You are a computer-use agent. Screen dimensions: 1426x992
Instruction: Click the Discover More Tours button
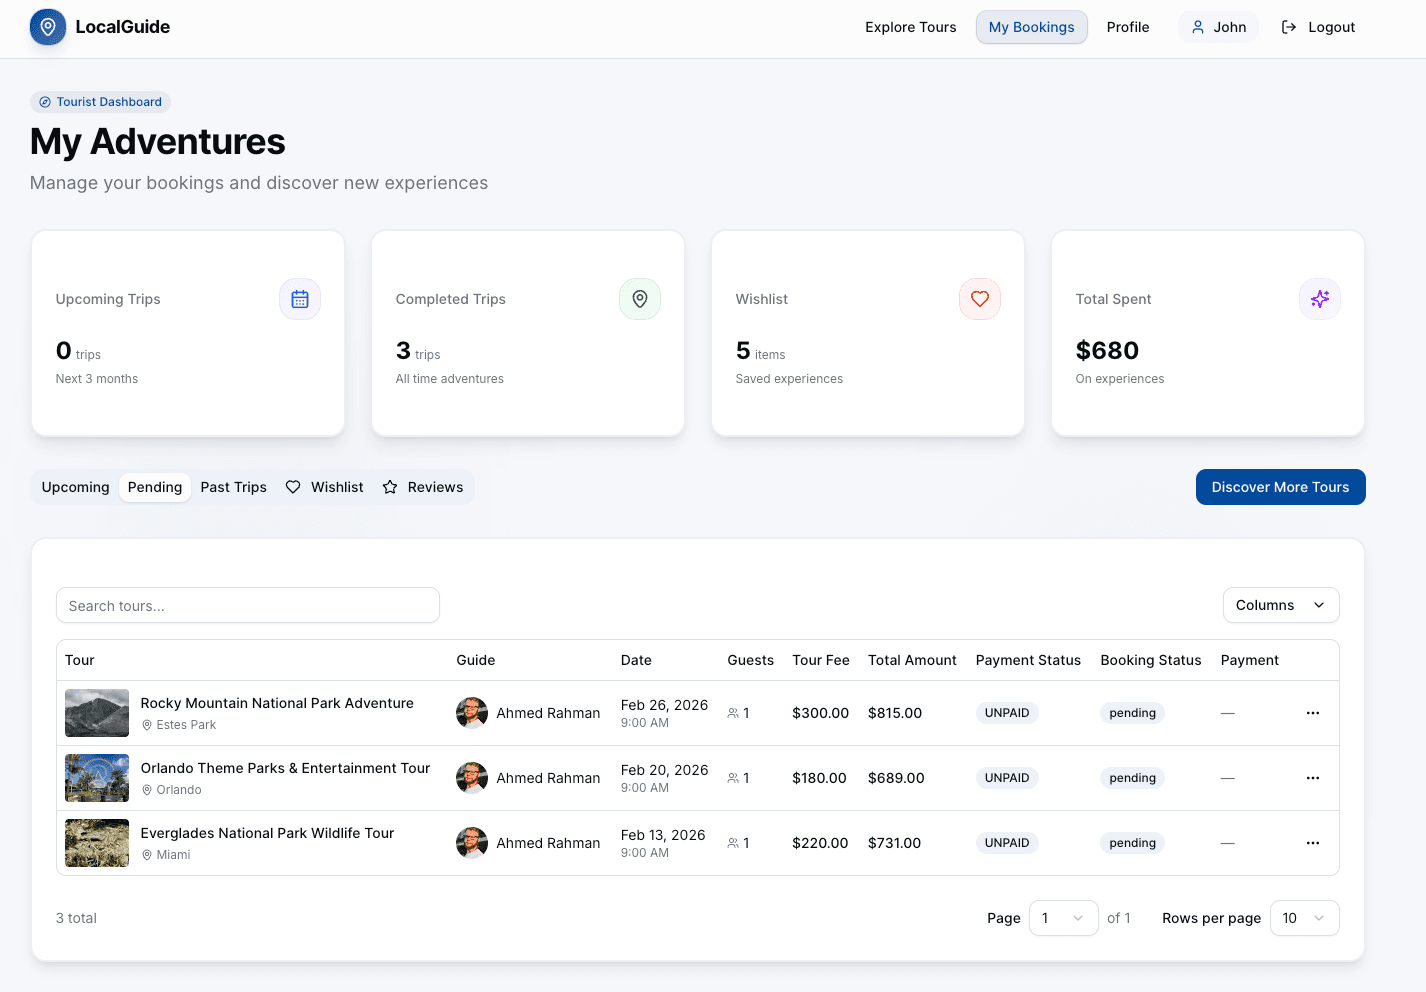tap(1280, 487)
